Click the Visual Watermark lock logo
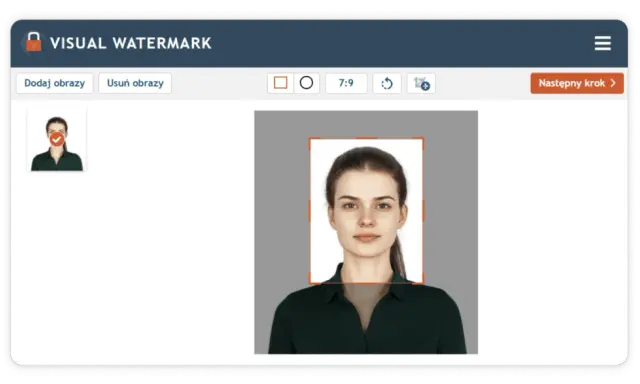Screen dimensions: 640x384 [x=33, y=42]
